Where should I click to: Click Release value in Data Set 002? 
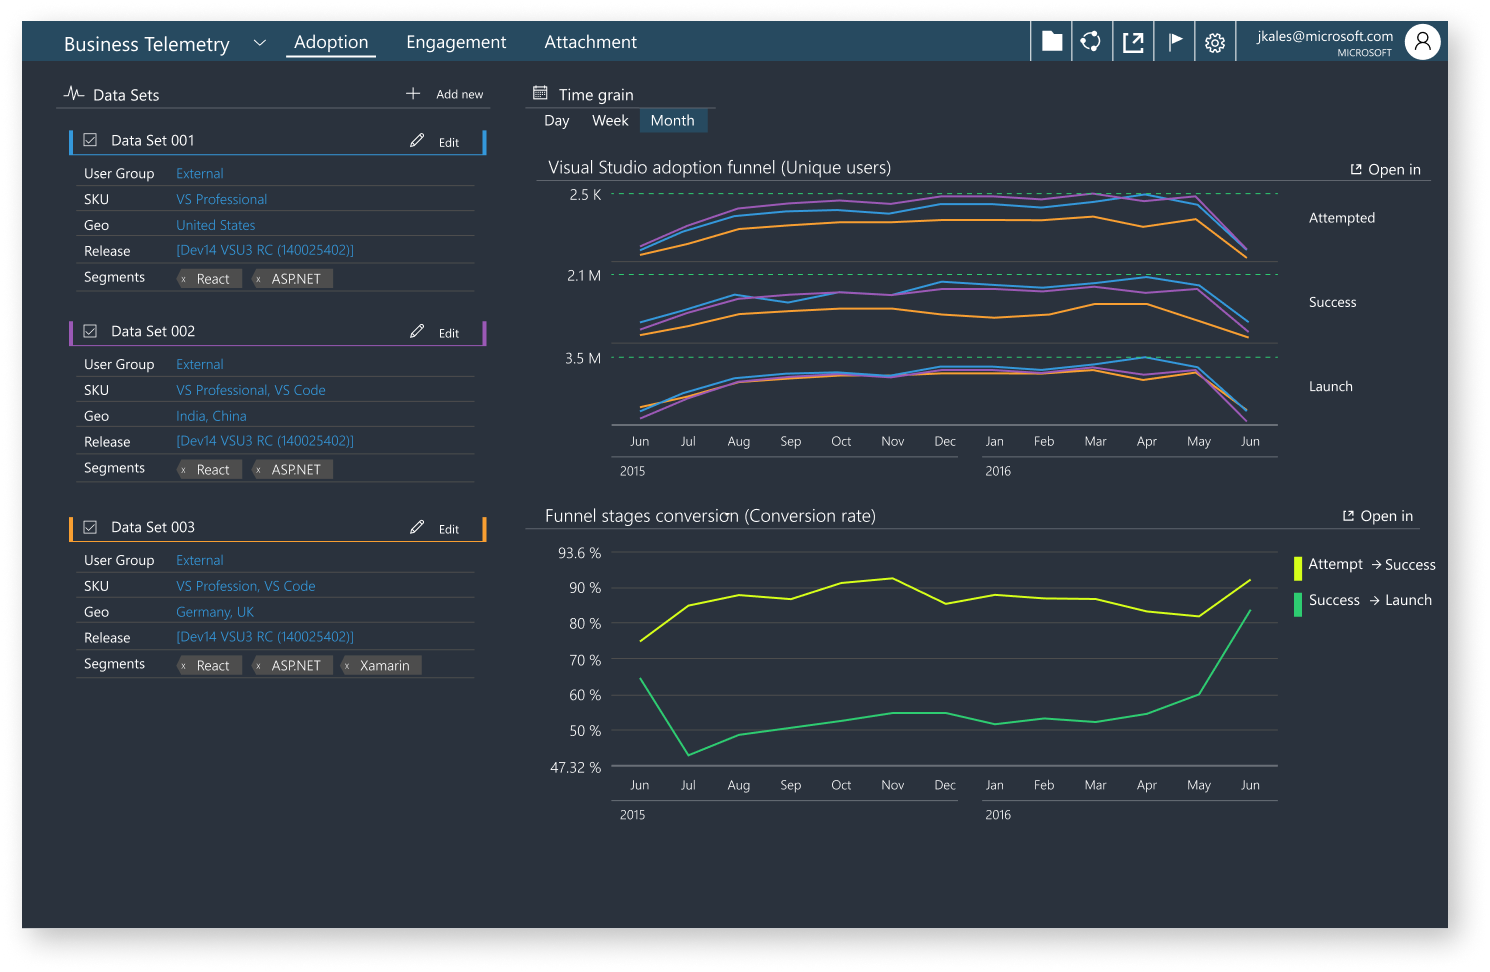(265, 441)
